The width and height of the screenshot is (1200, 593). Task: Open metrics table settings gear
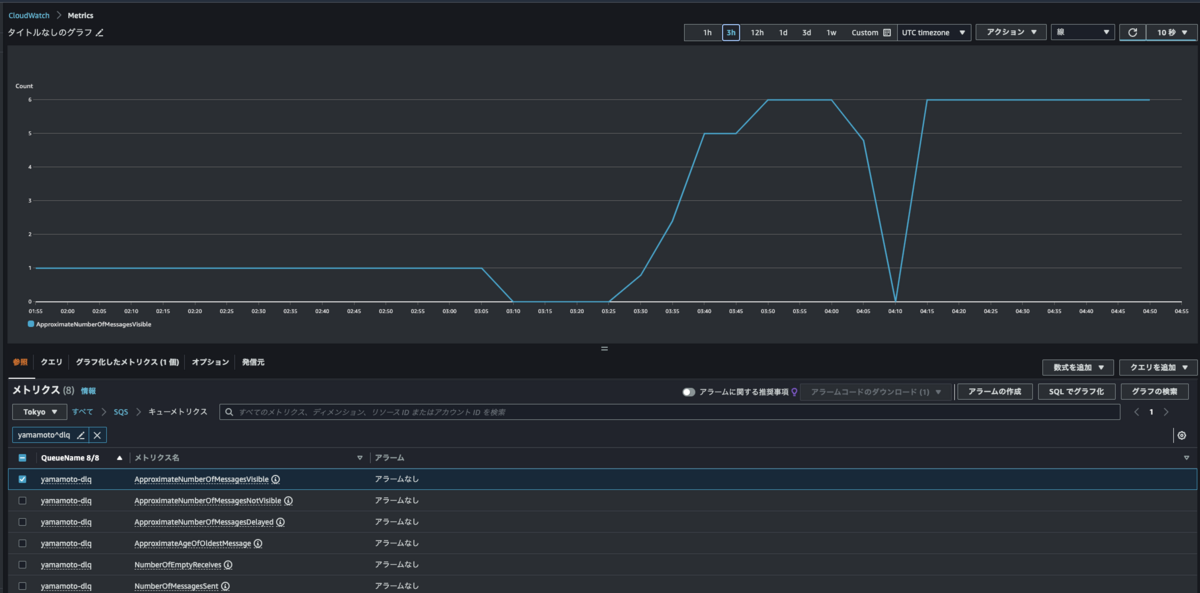coord(1182,435)
